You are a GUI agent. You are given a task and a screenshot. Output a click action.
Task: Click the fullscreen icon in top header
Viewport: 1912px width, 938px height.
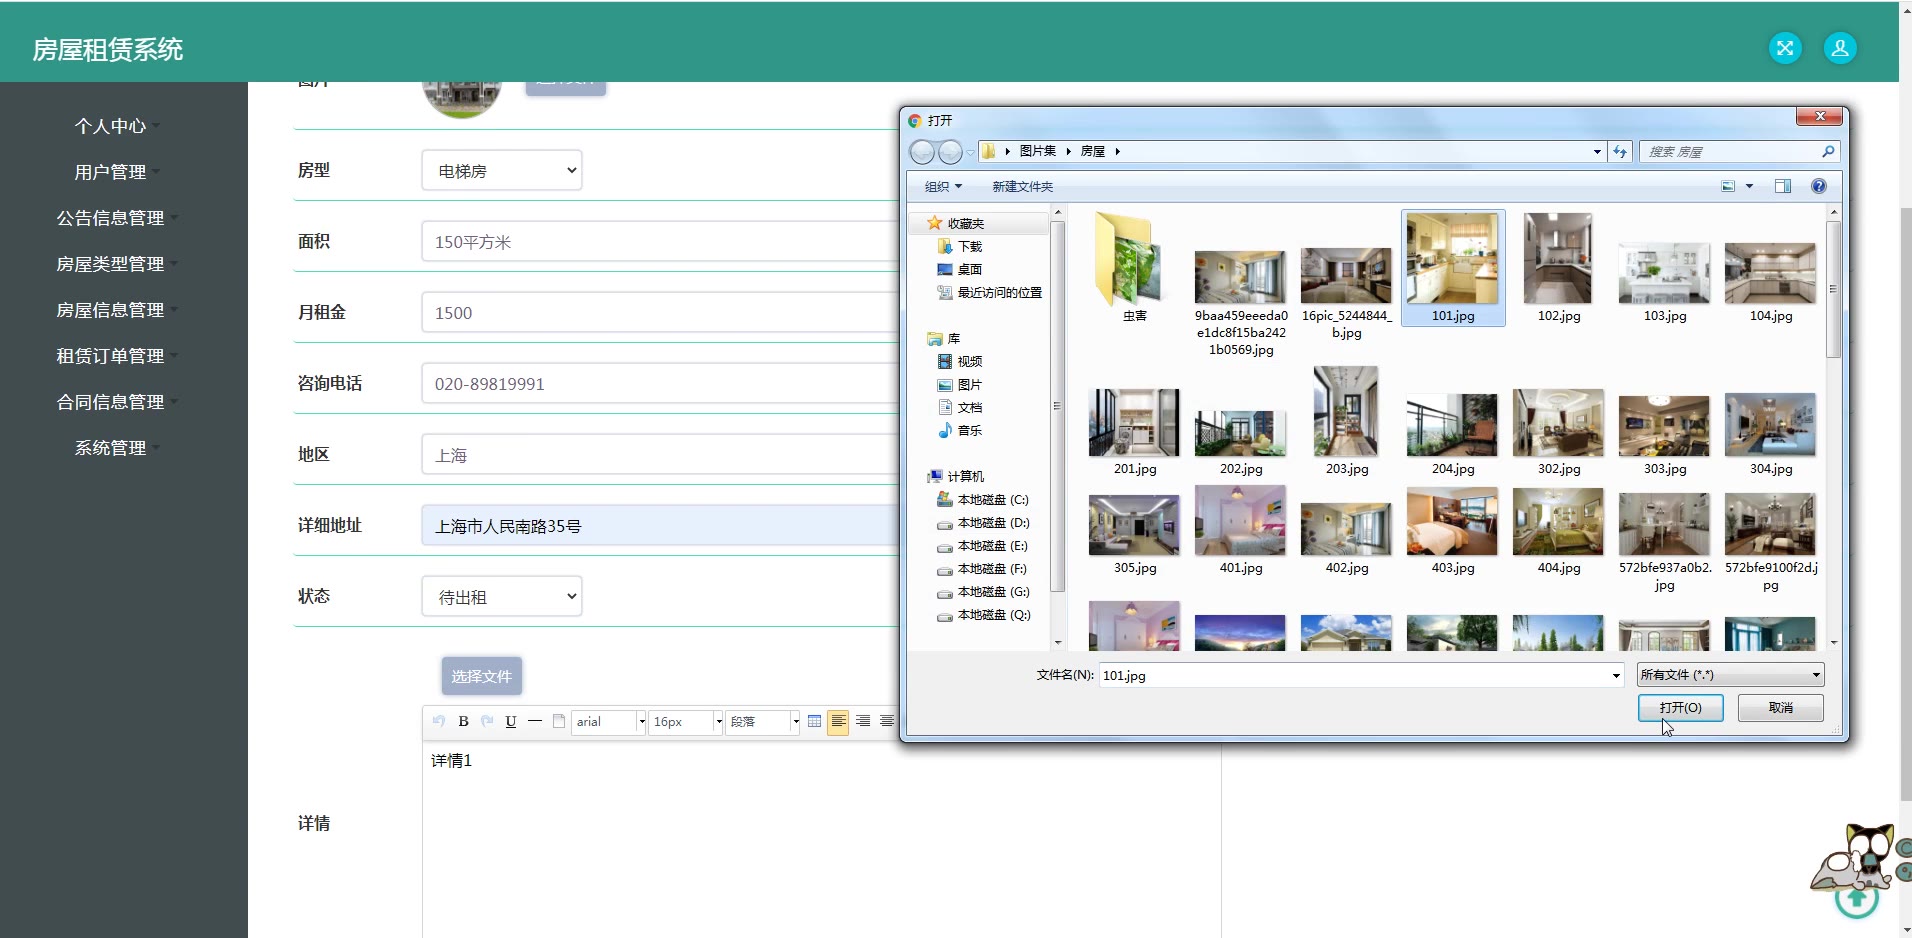[1785, 48]
